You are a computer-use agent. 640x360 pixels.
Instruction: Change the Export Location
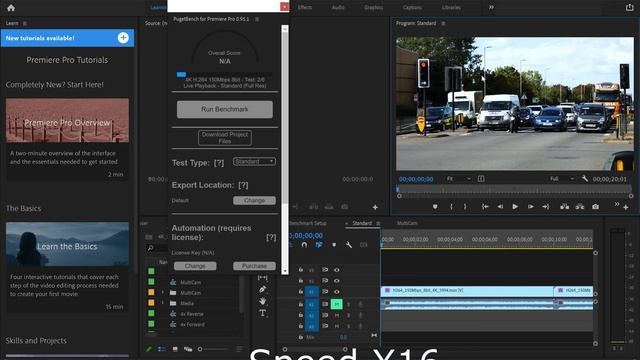[x=254, y=200]
